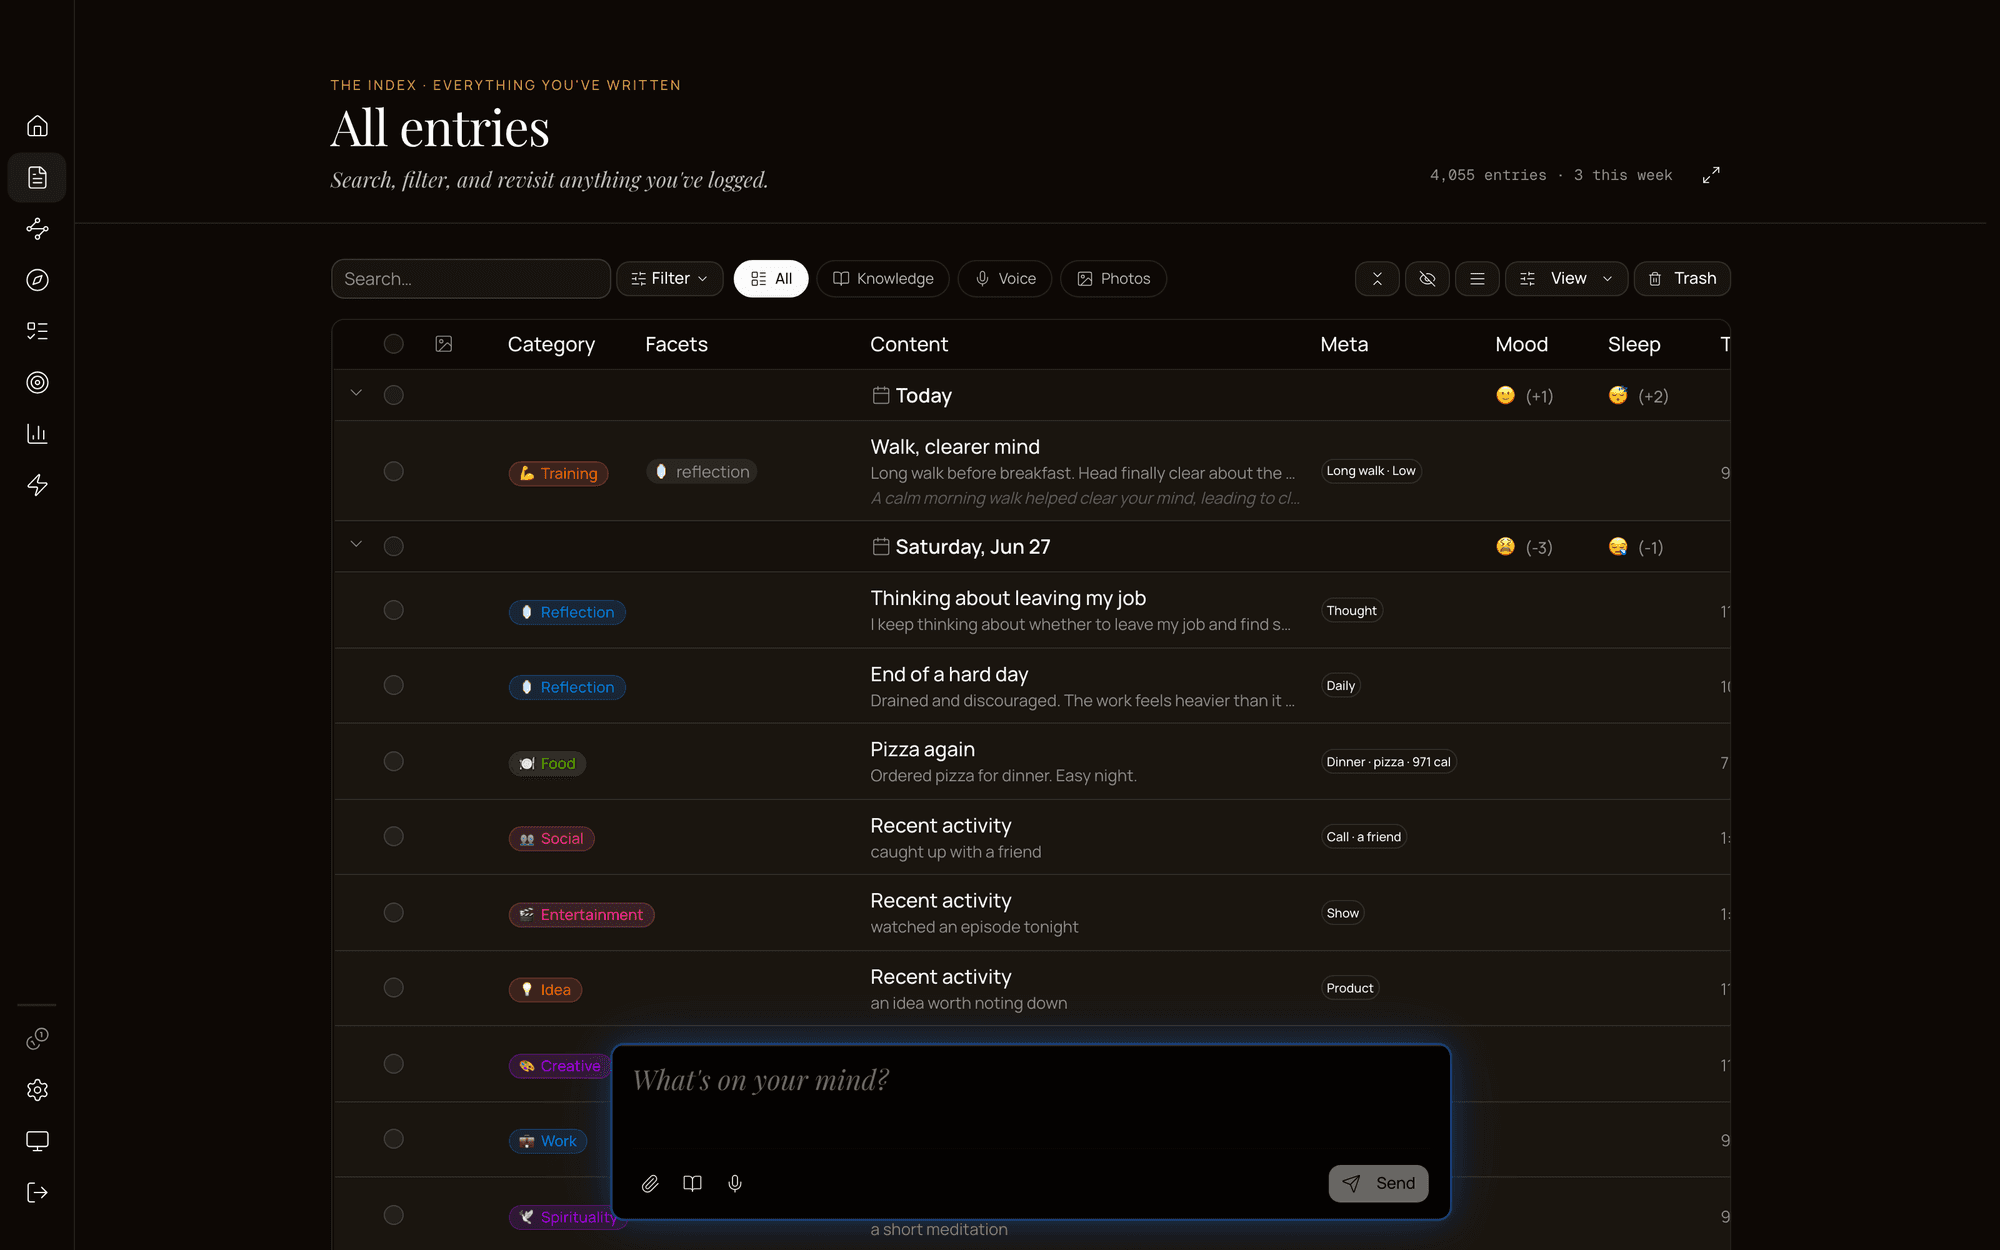The image size is (2000, 1250).
Task: Click the Search input field
Action: tap(471, 279)
